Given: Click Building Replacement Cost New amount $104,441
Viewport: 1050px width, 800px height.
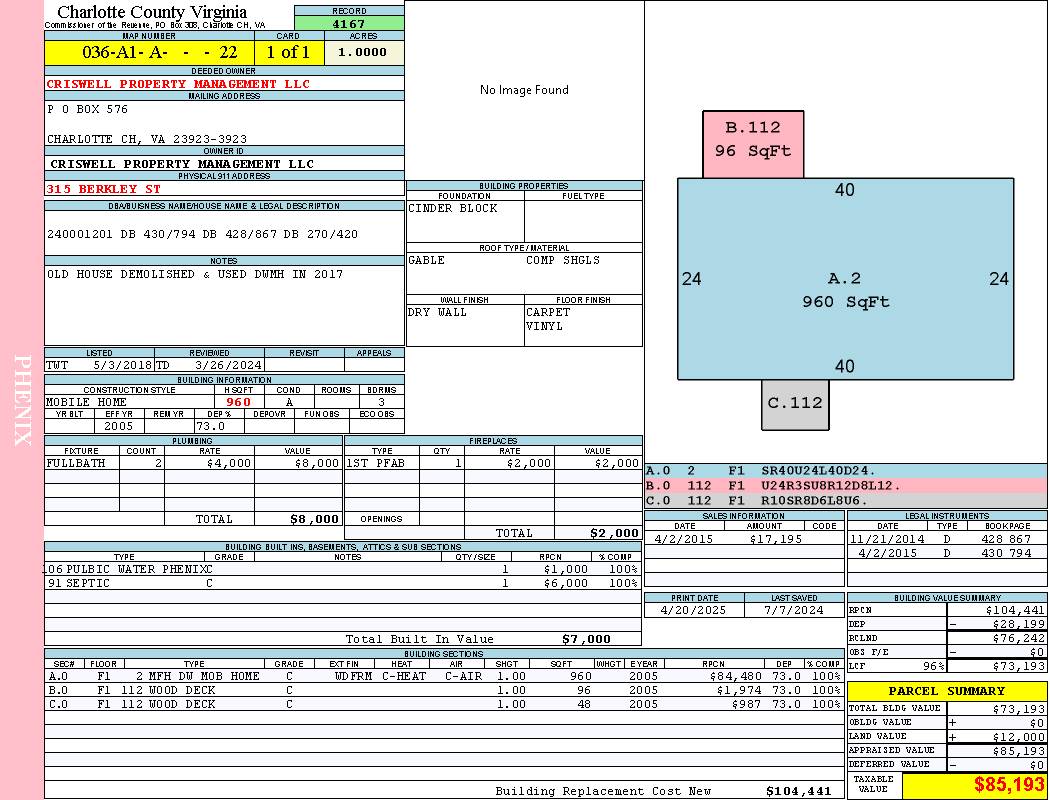Looking at the screenshot, I should [798, 791].
